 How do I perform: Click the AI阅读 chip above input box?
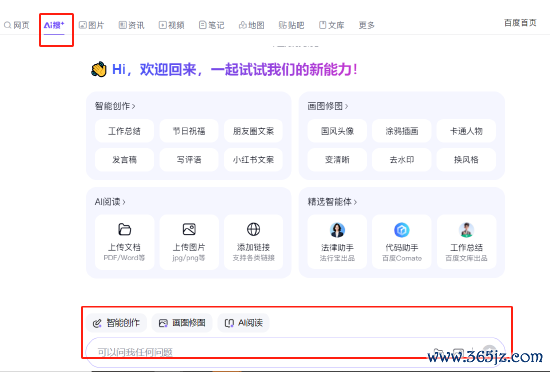tap(243, 323)
